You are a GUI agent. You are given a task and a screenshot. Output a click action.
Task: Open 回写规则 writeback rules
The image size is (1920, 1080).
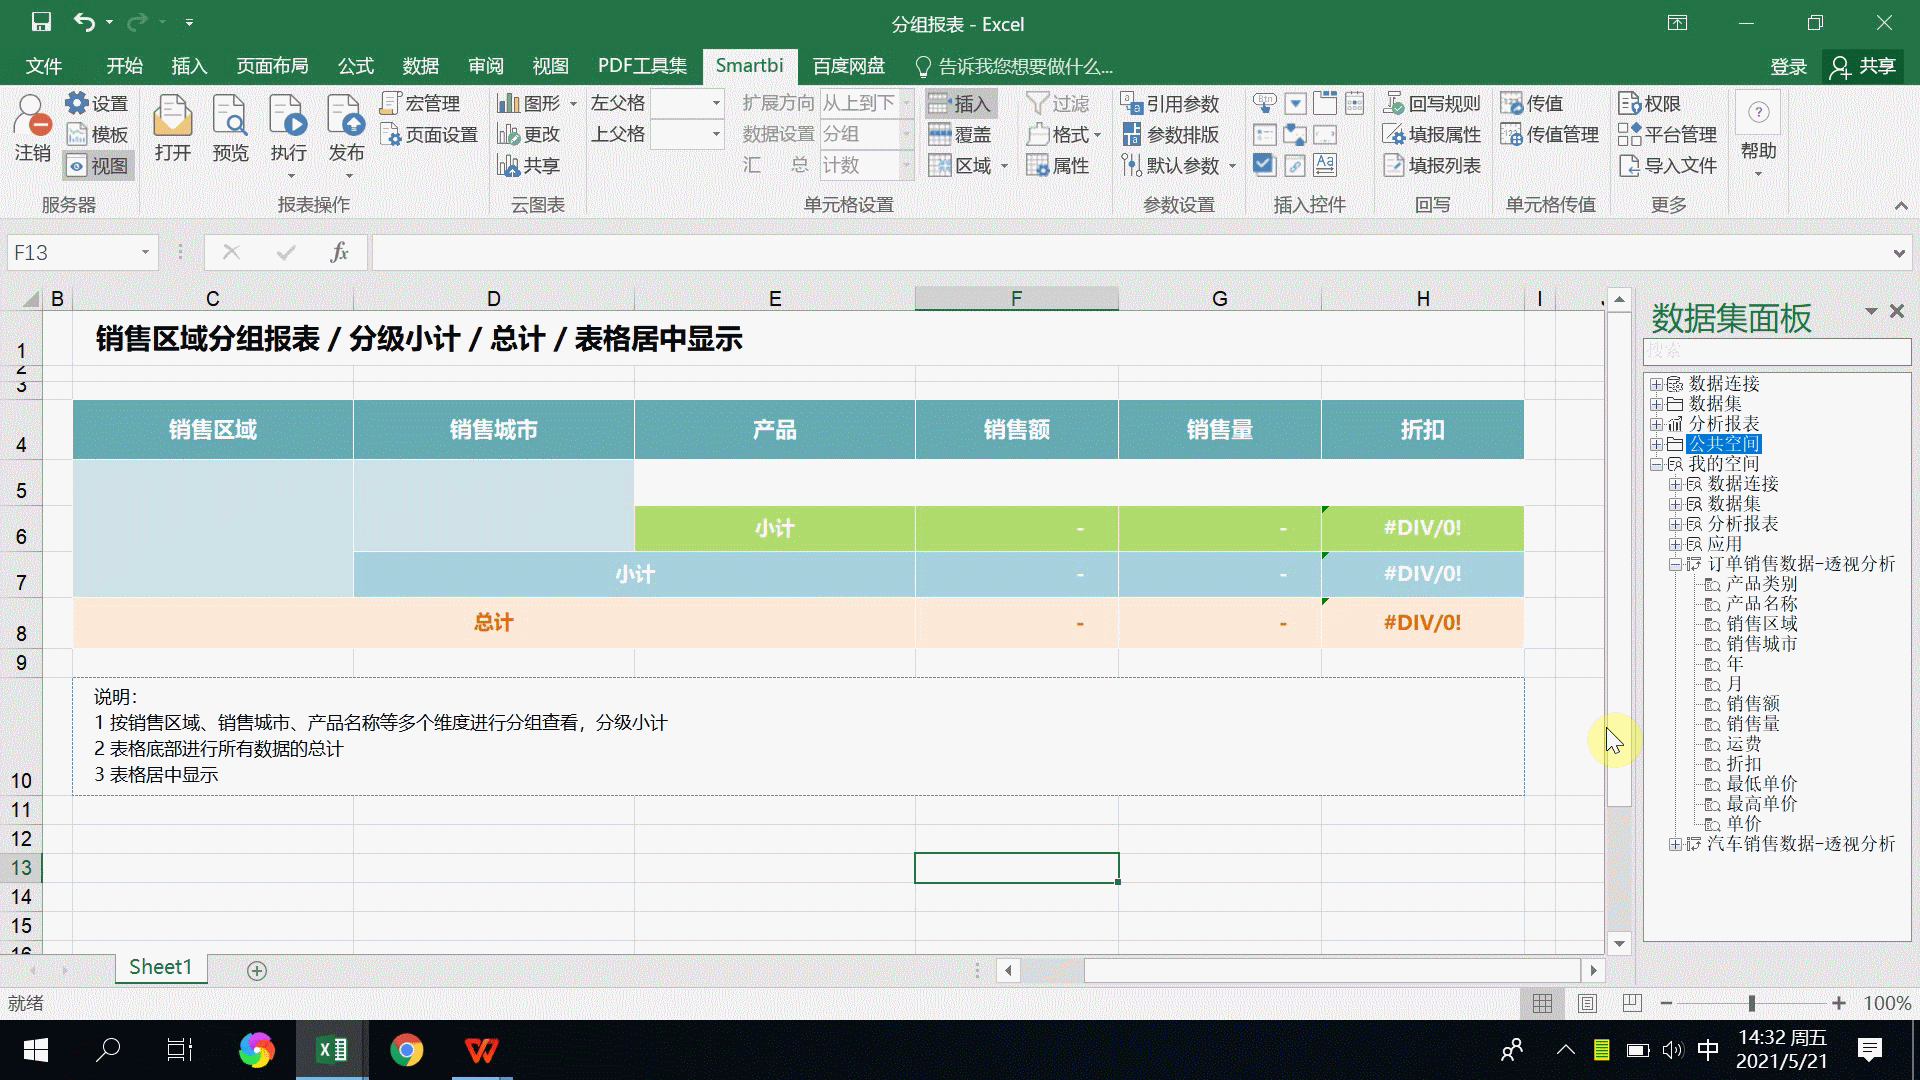[x=1432, y=103]
